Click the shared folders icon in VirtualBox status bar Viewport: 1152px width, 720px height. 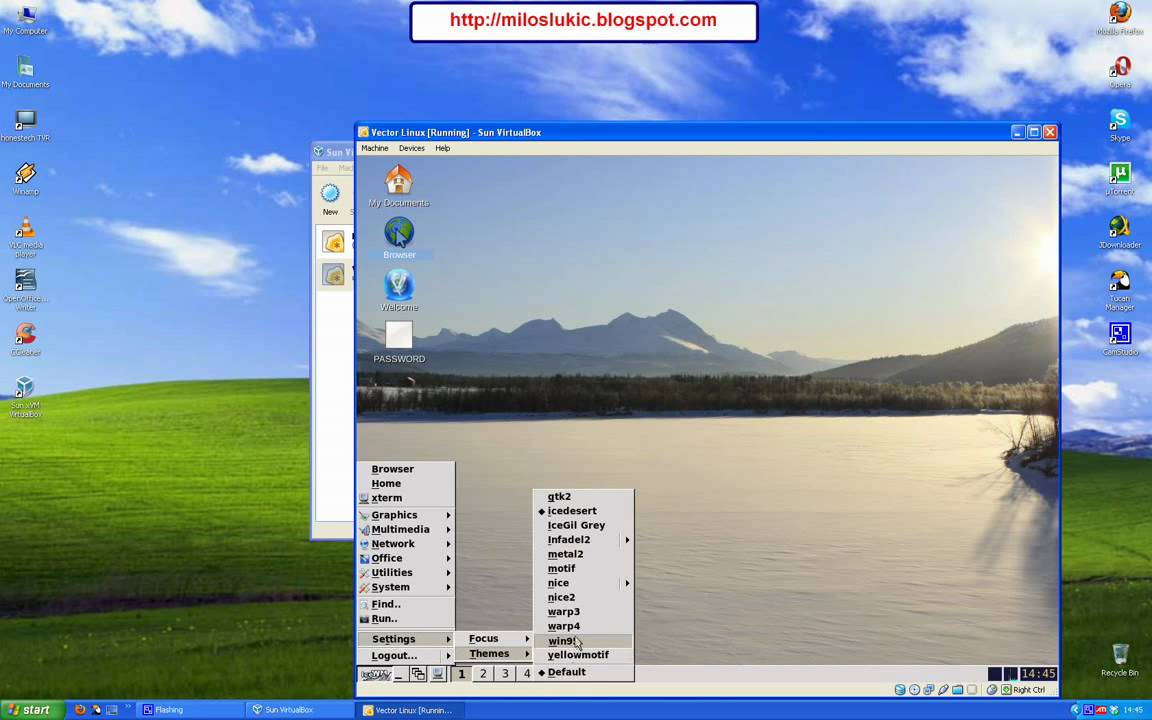(958, 689)
